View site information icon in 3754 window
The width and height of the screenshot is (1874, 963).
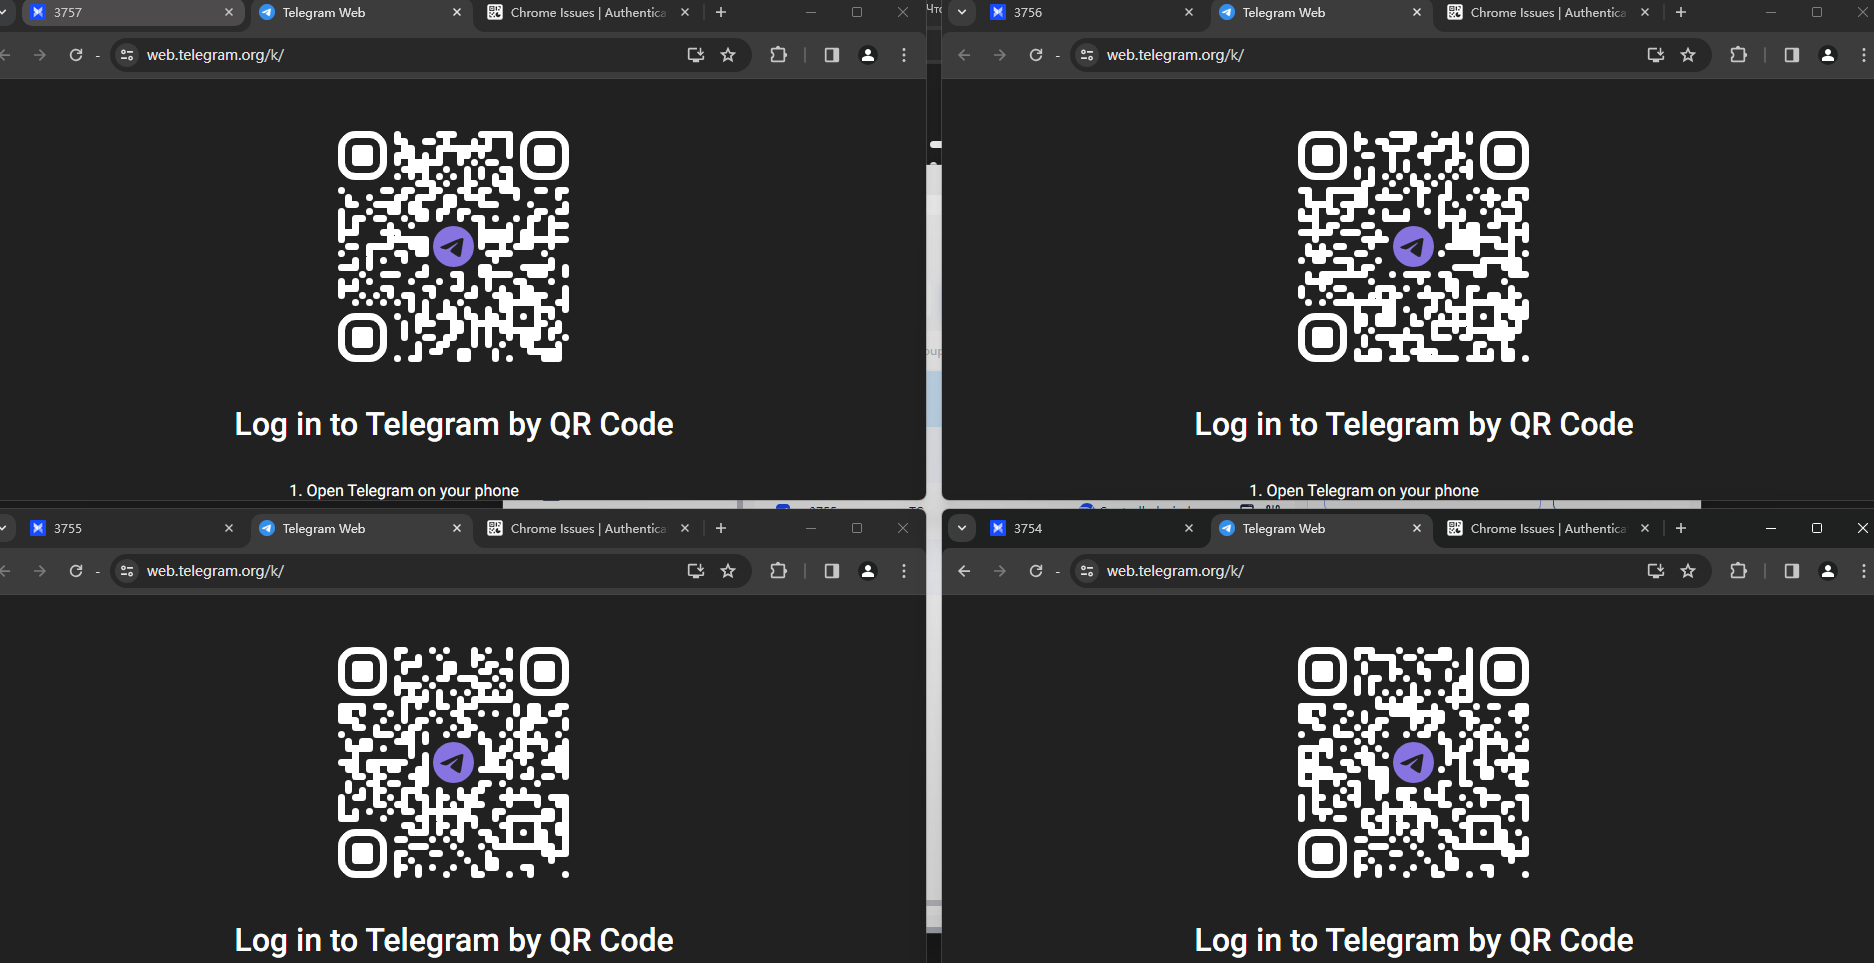click(1087, 571)
